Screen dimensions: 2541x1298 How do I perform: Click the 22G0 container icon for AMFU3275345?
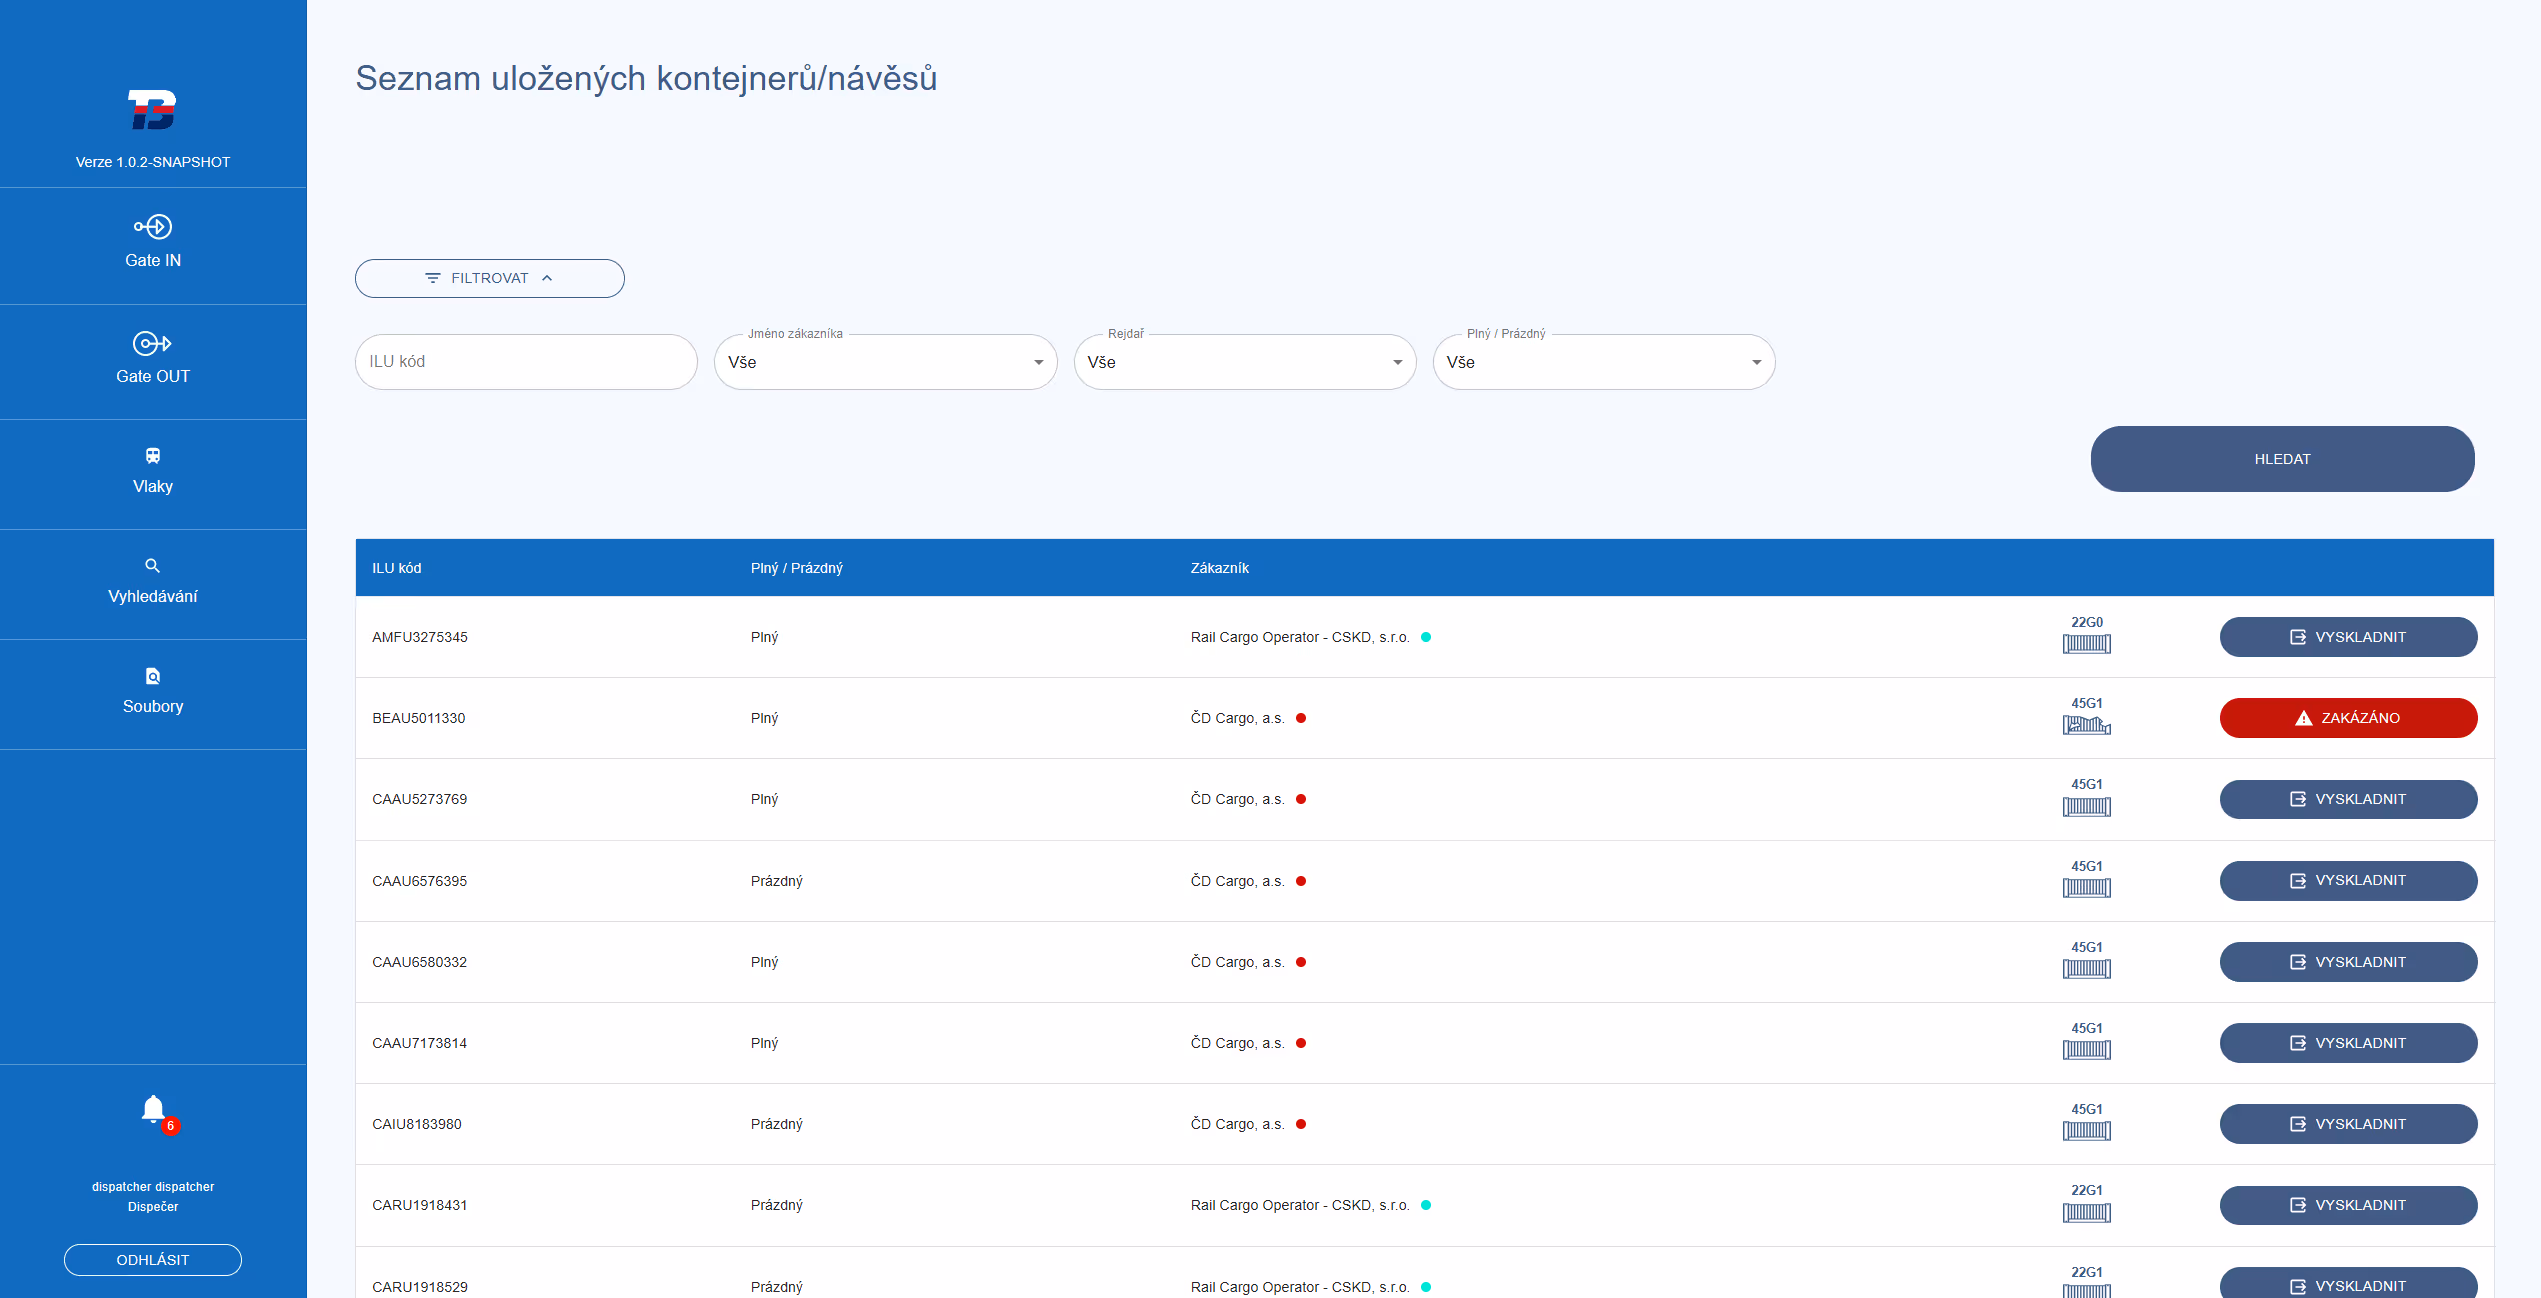coord(2087,643)
